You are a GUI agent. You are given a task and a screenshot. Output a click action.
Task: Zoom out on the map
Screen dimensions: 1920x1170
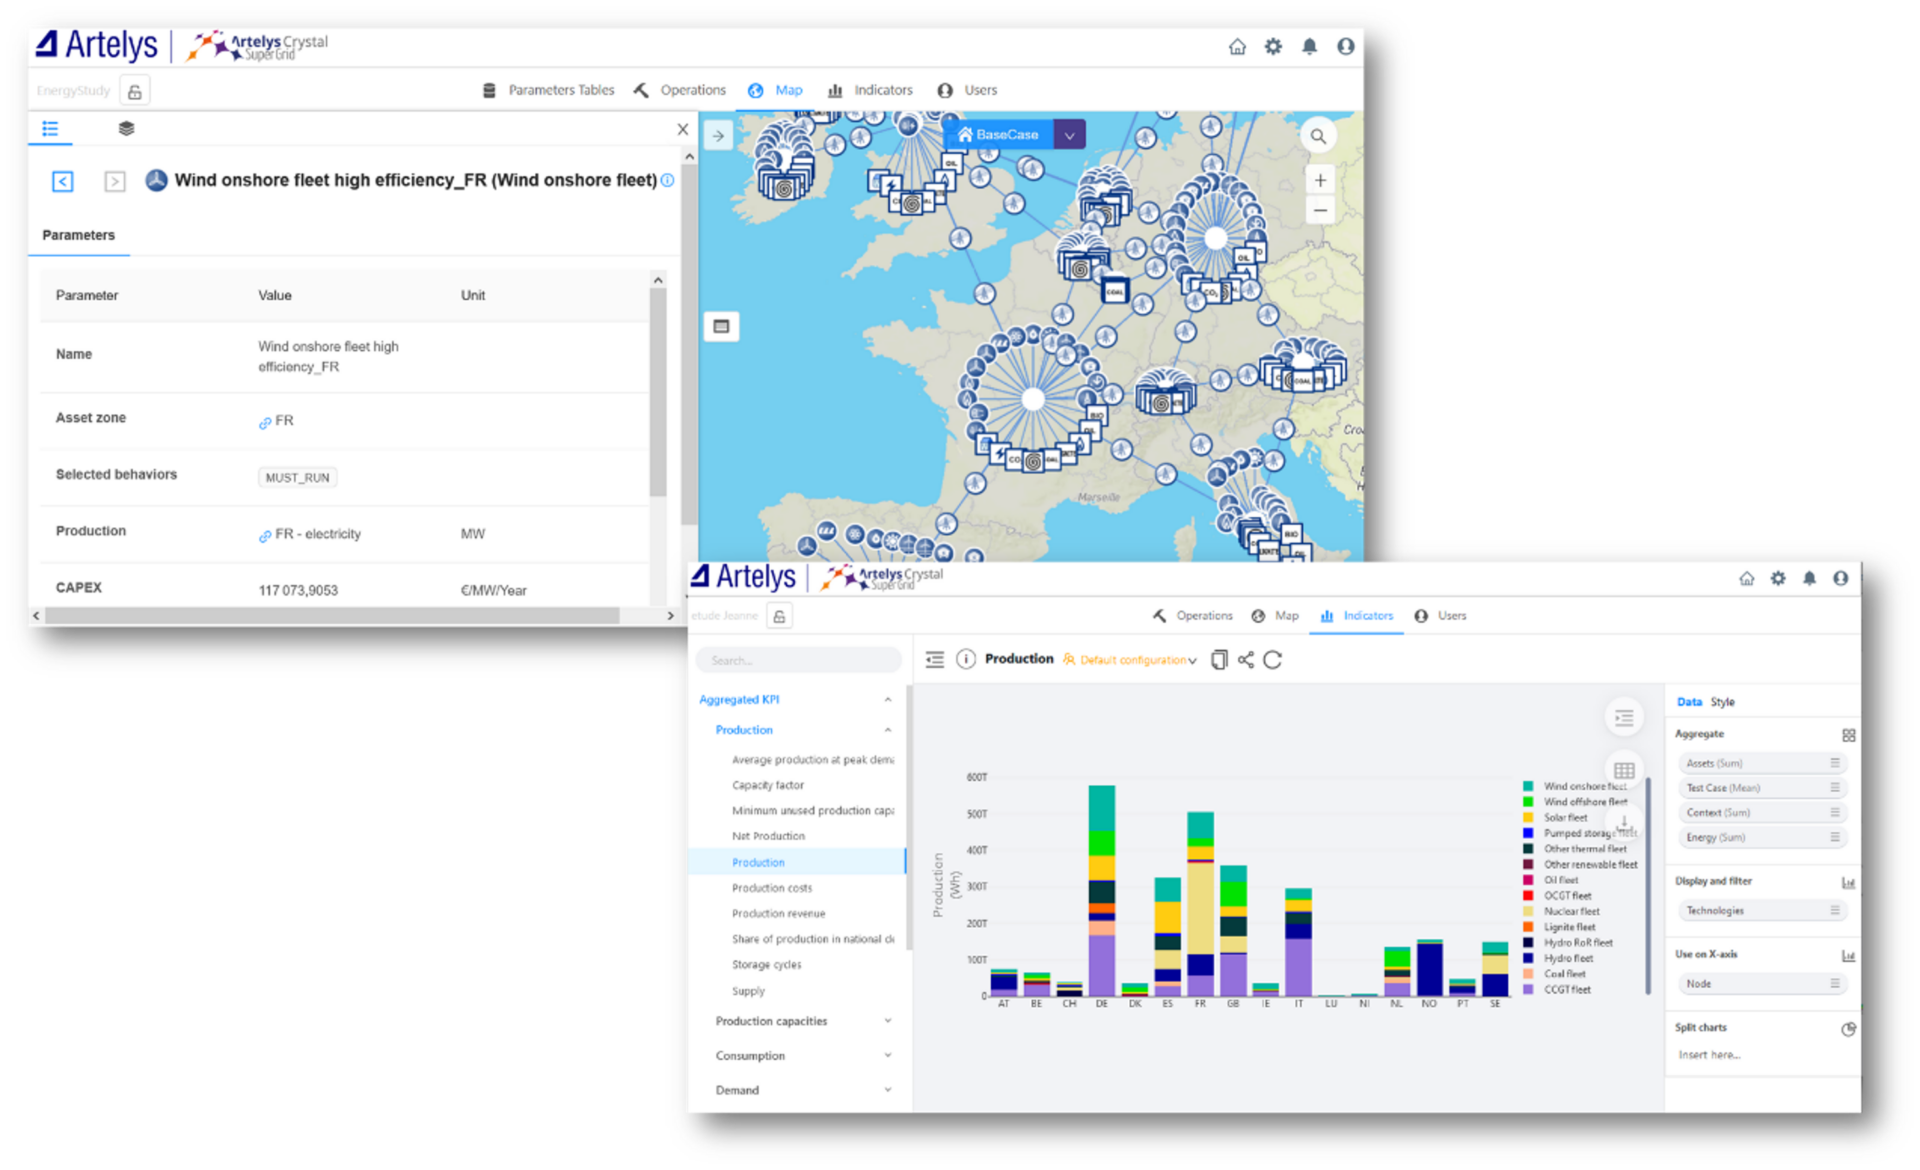click(x=1320, y=210)
